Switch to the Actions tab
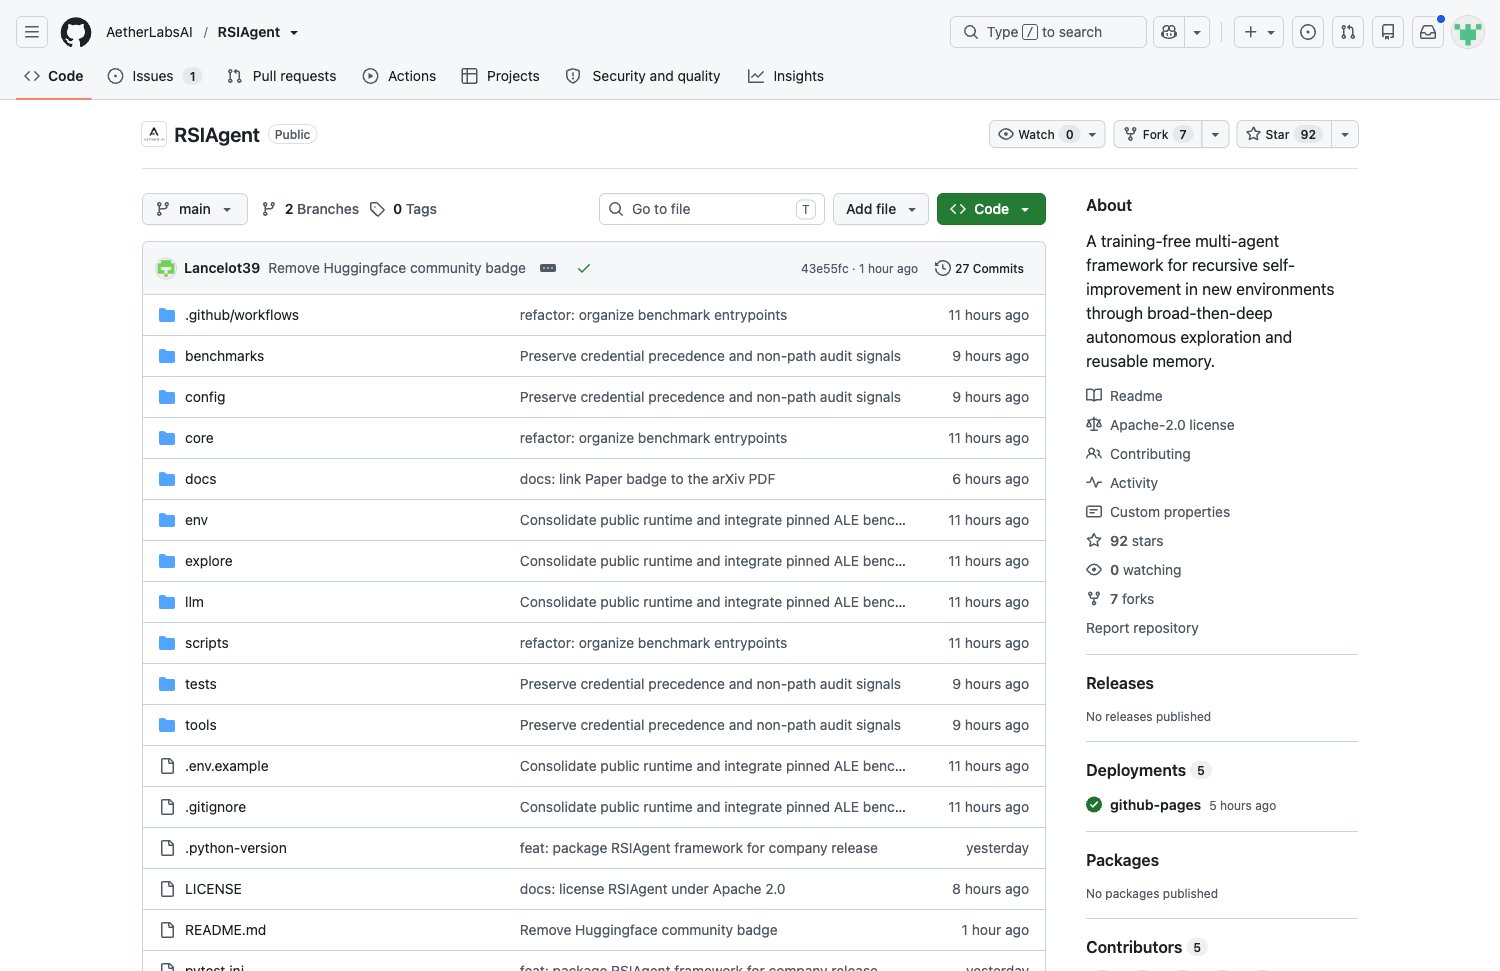Screen dimensions: 1500x971 pyautogui.click(x=400, y=76)
